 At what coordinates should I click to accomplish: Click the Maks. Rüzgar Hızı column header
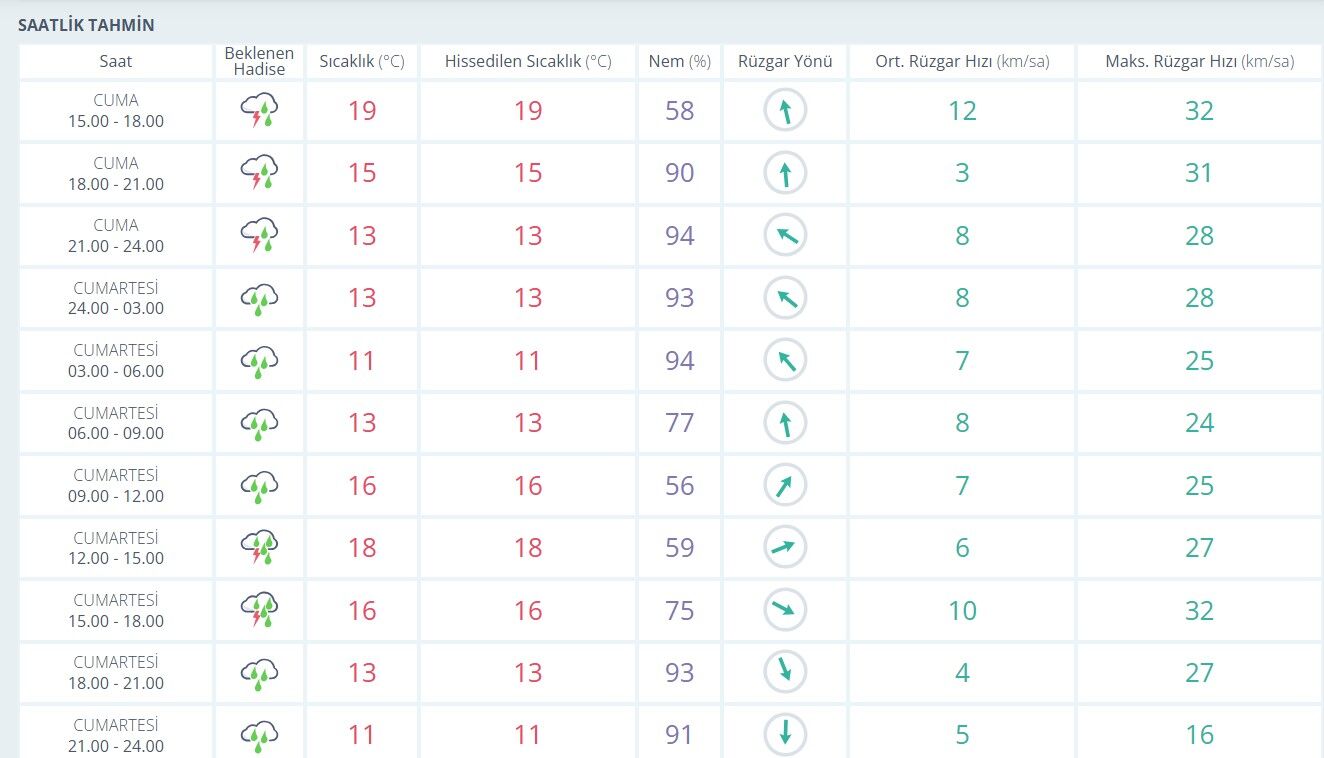point(1199,61)
